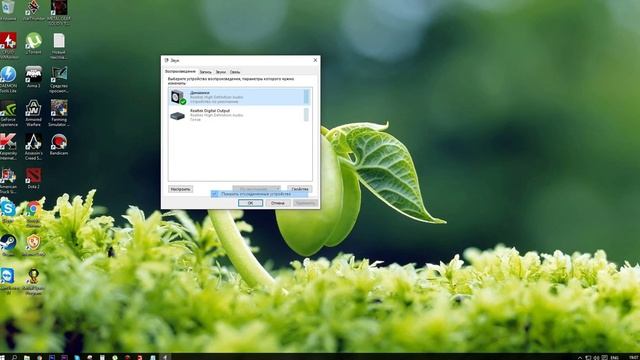
Task: Open GeForce Experience desktop icon
Action: point(8,113)
